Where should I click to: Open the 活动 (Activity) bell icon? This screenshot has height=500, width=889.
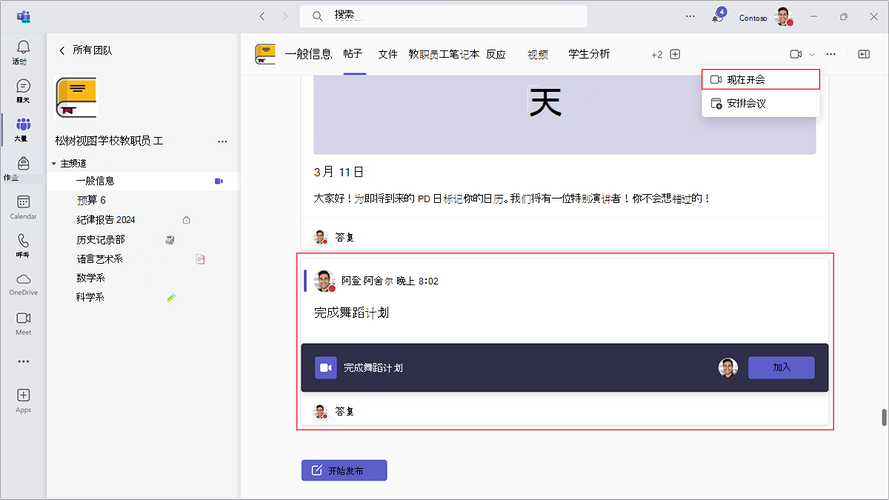point(23,50)
